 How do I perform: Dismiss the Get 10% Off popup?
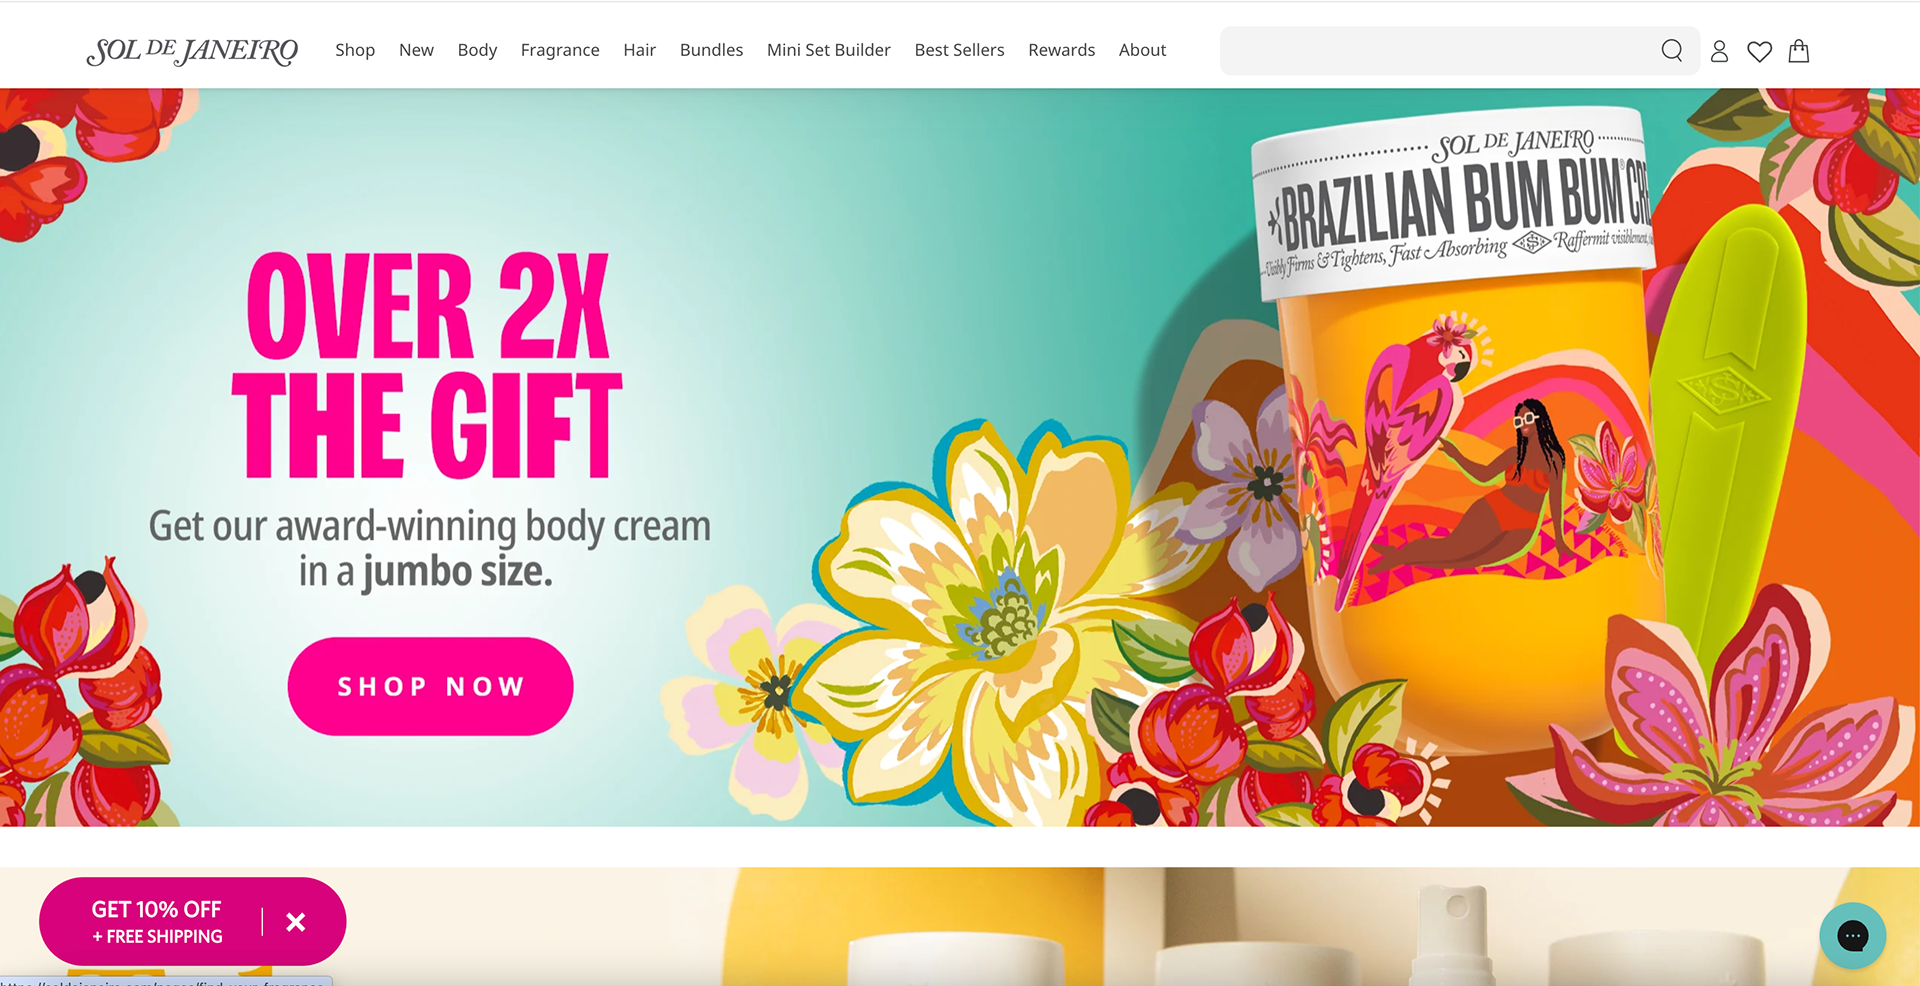click(296, 922)
